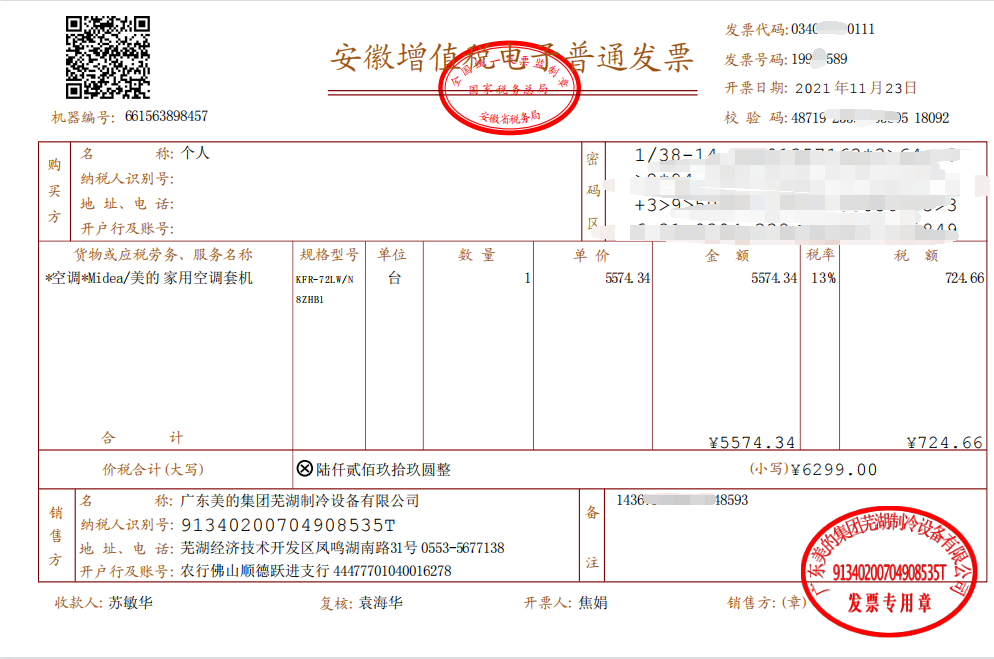Click the 发票代码 label
Screen dimensions: 994x659
[x=755, y=29]
